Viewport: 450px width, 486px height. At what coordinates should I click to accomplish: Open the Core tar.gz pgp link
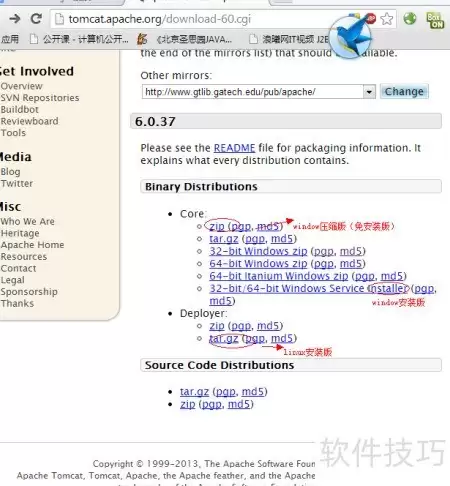255,239
